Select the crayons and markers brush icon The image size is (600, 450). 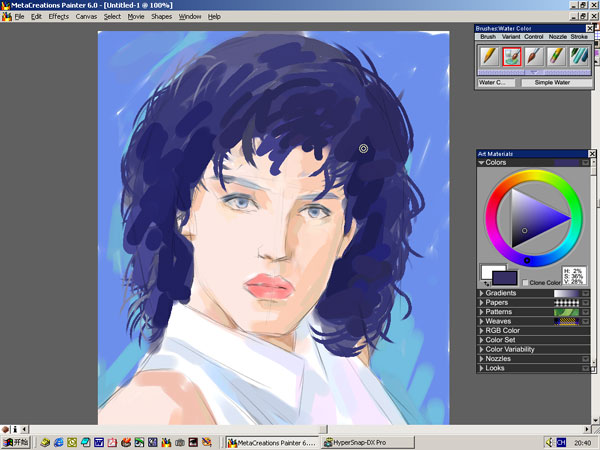[x=579, y=56]
